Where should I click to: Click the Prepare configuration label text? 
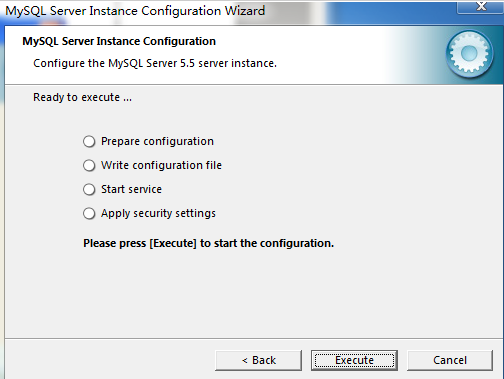(157, 141)
